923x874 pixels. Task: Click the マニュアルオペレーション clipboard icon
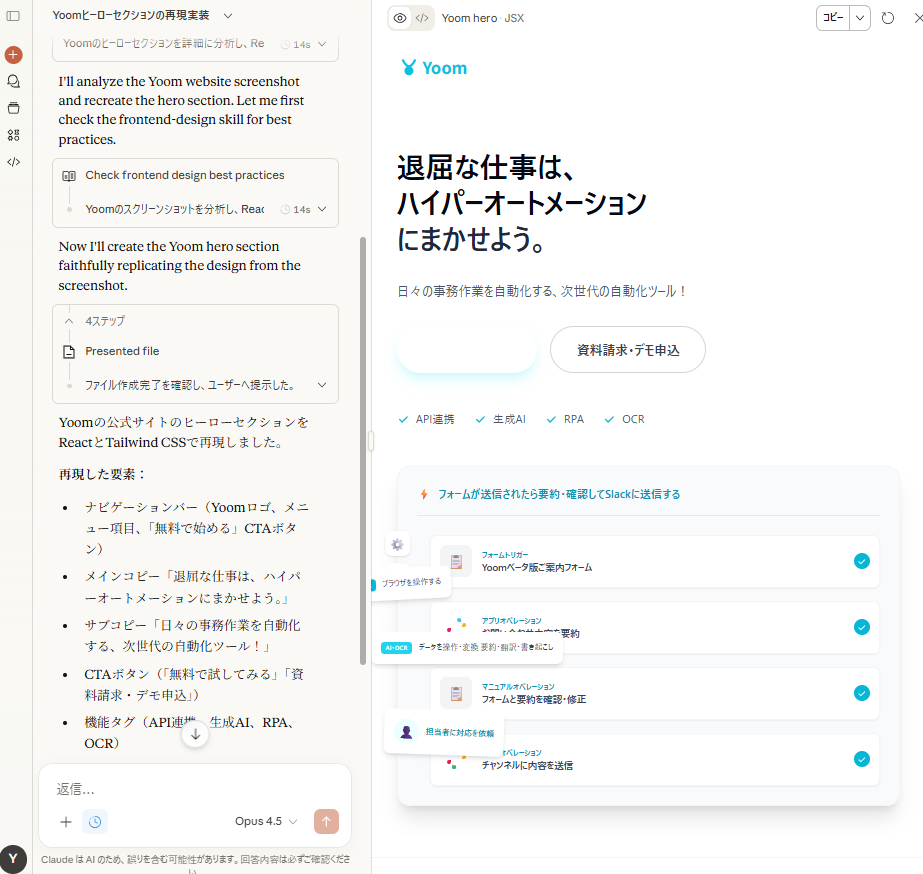[x=456, y=693]
